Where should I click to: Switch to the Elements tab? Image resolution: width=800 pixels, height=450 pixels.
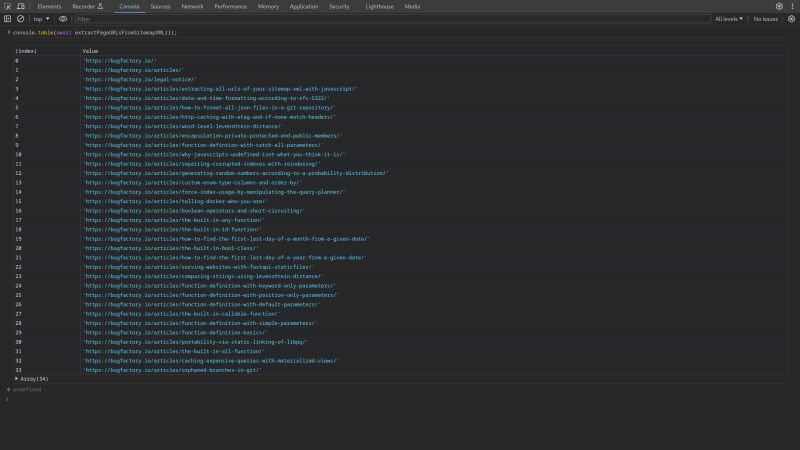(49, 7)
